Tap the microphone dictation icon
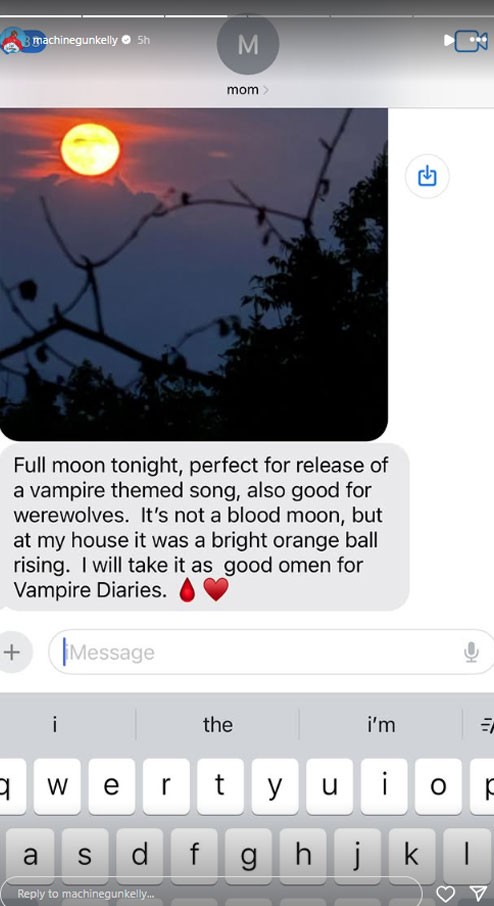 click(471, 652)
